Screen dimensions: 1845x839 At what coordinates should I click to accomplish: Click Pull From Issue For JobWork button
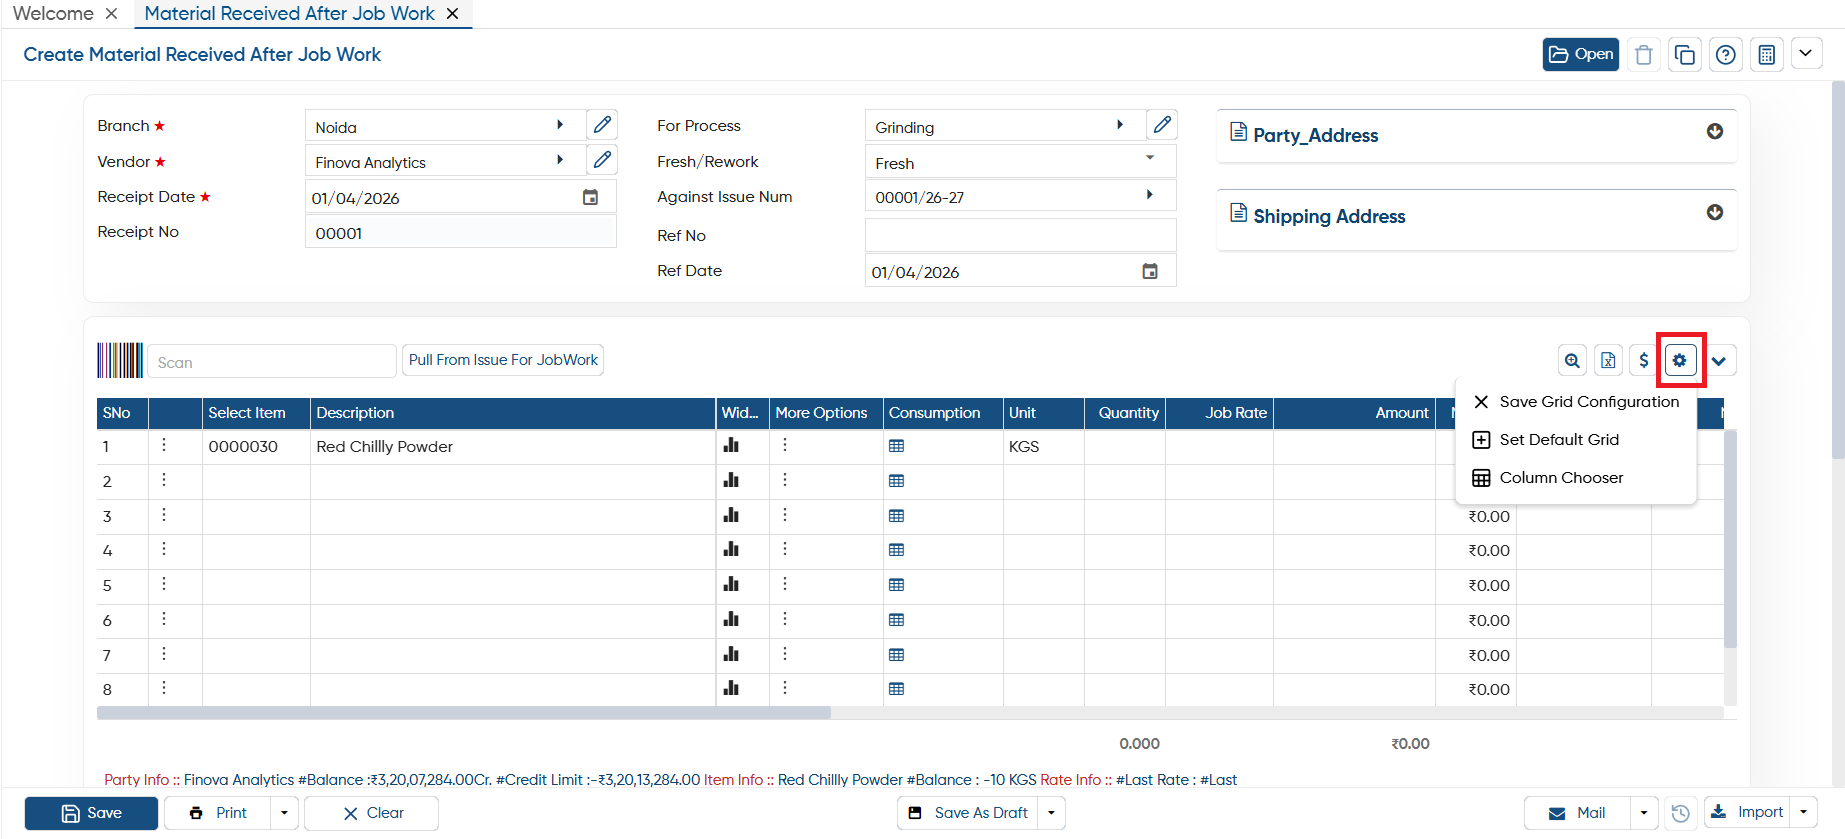pos(503,360)
